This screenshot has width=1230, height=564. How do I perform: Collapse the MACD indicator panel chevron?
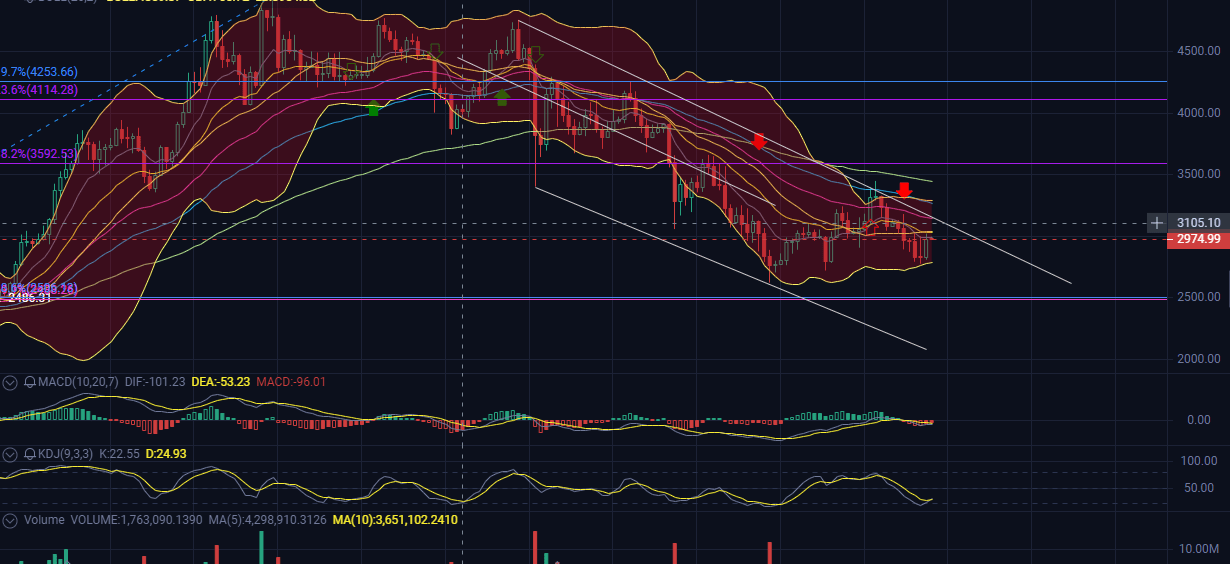(10, 382)
